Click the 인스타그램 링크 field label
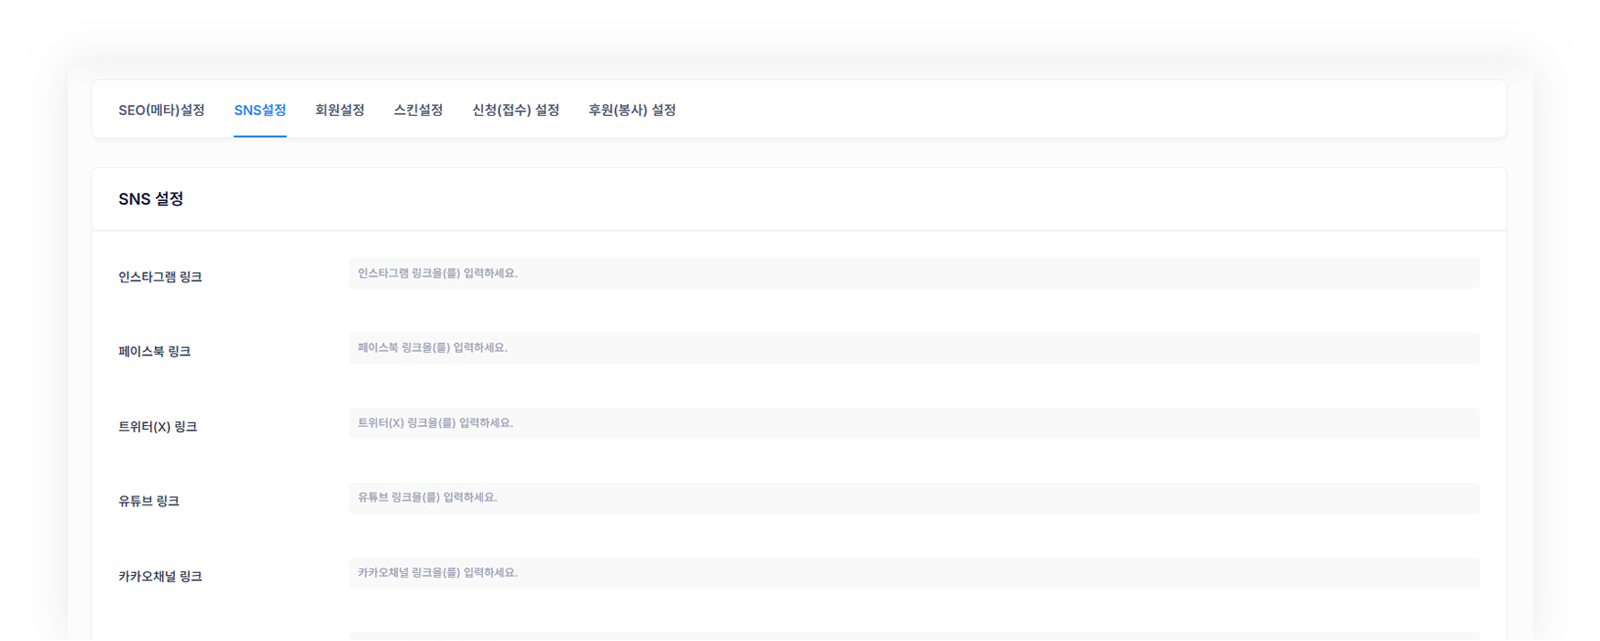 coord(160,277)
